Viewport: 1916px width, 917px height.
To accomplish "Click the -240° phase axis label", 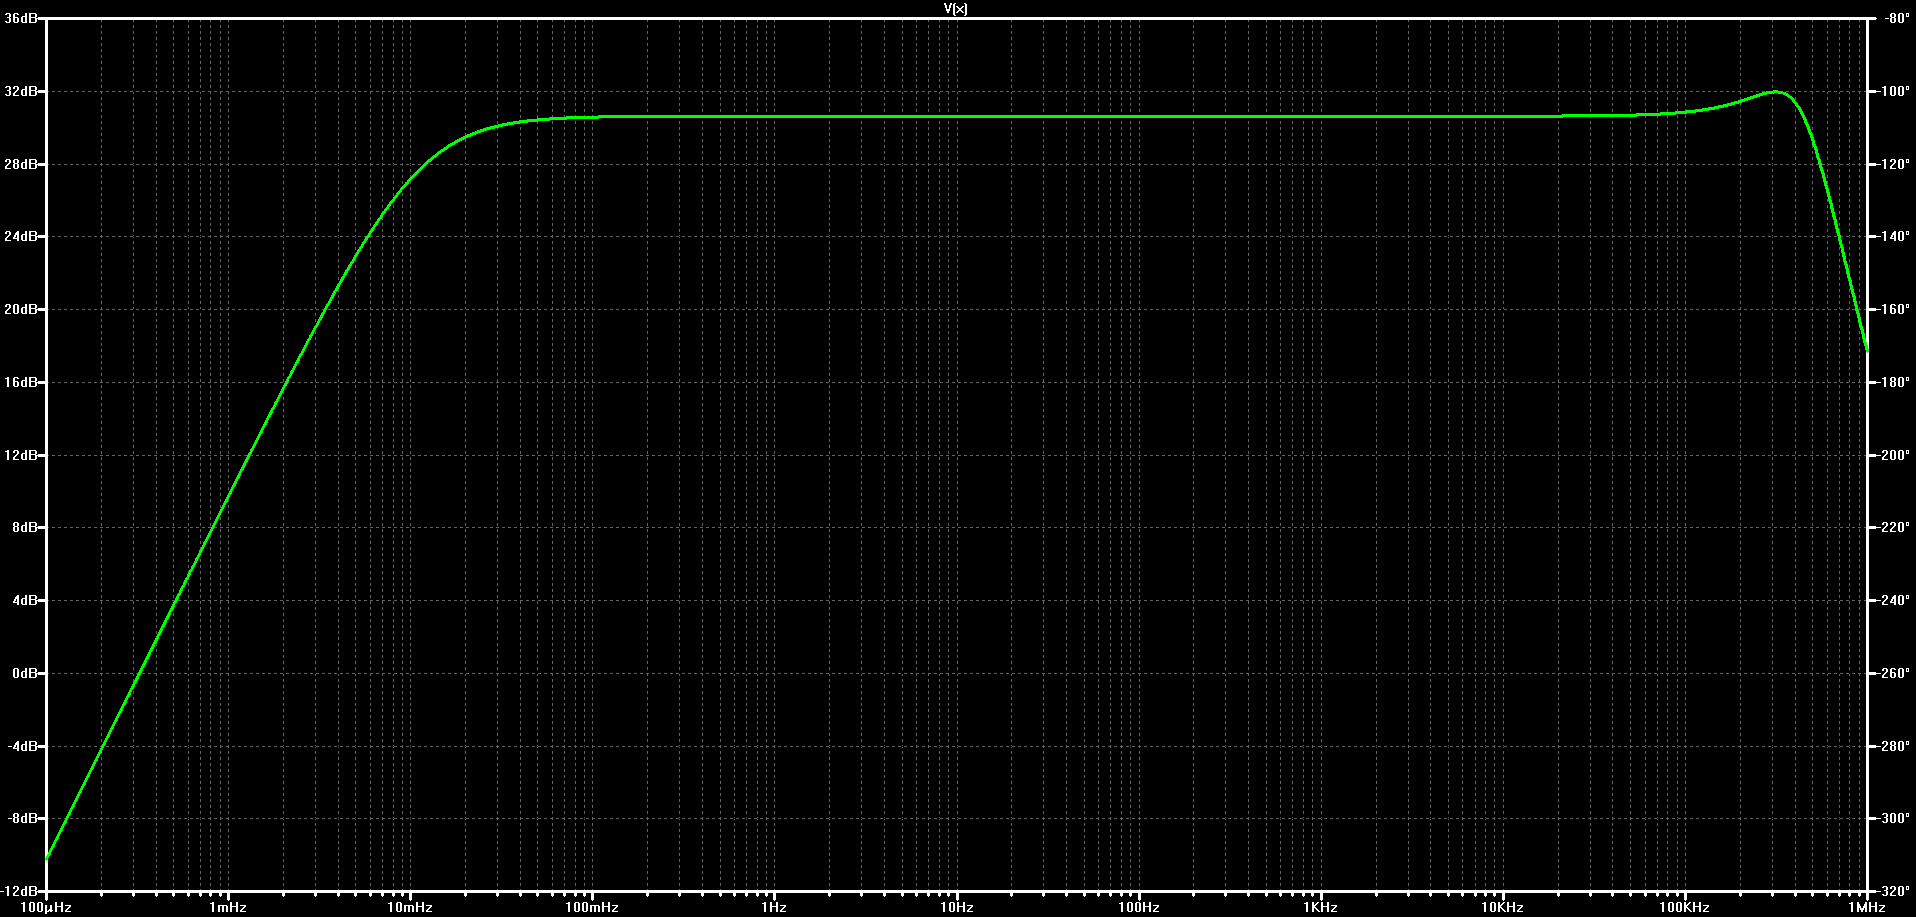I will point(1895,600).
